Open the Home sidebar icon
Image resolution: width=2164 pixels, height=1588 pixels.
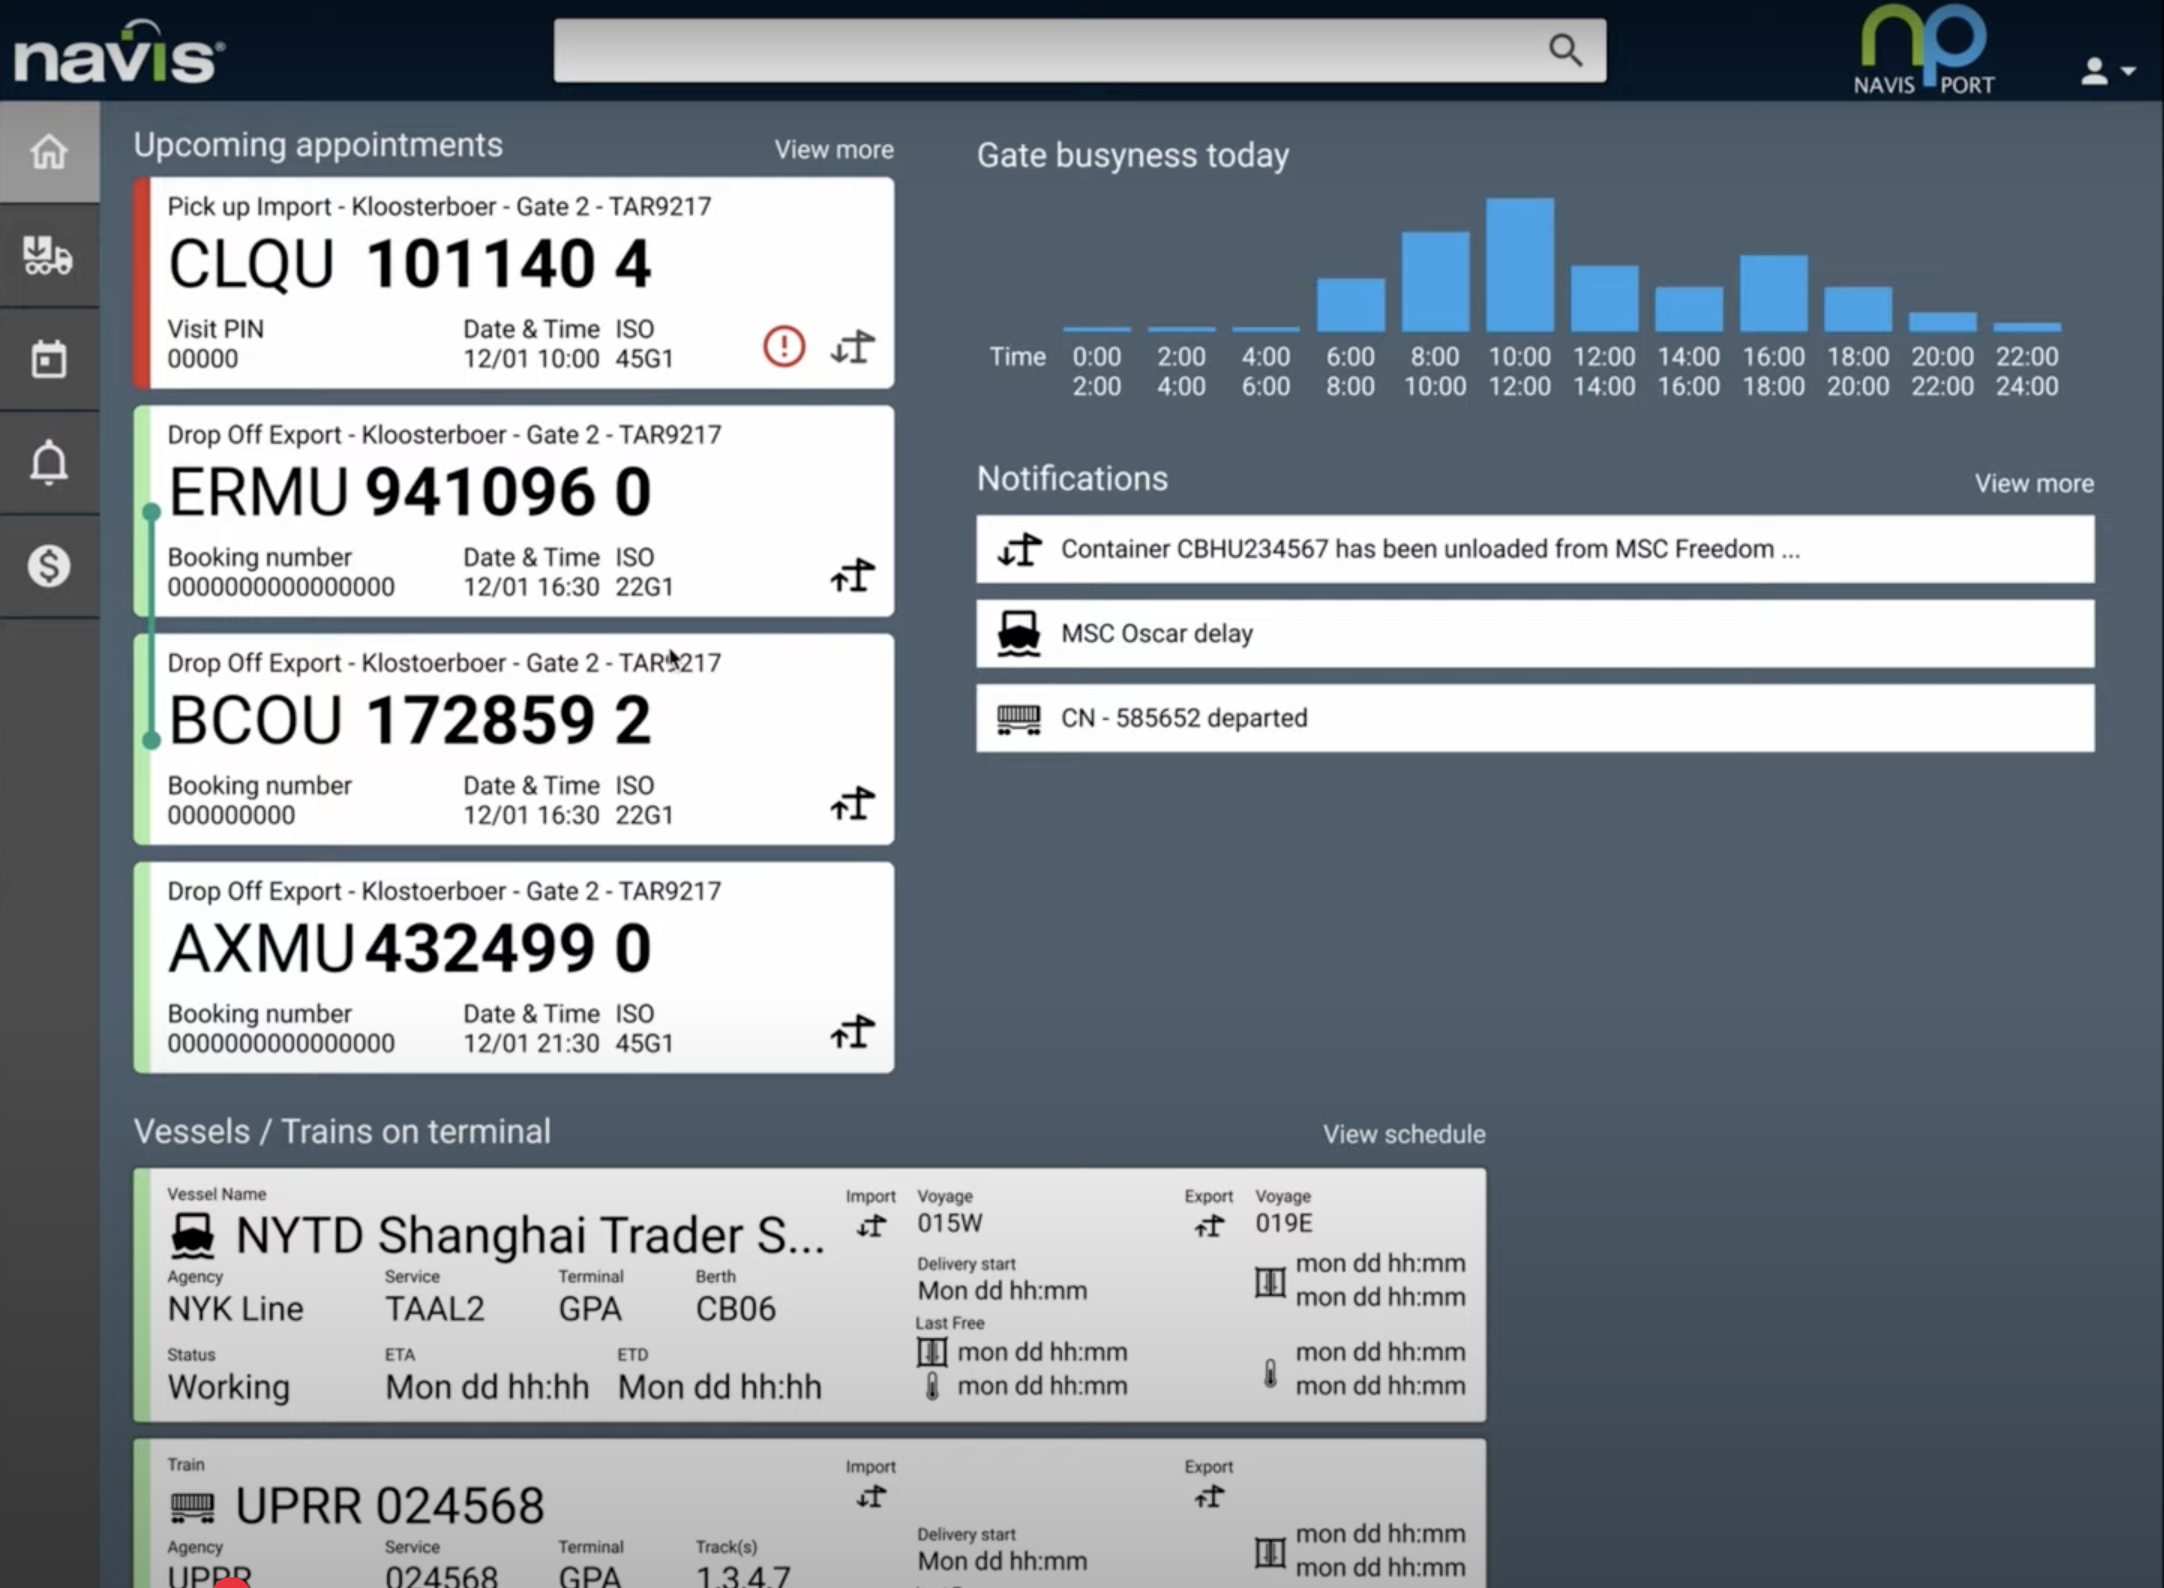point(48,152)
